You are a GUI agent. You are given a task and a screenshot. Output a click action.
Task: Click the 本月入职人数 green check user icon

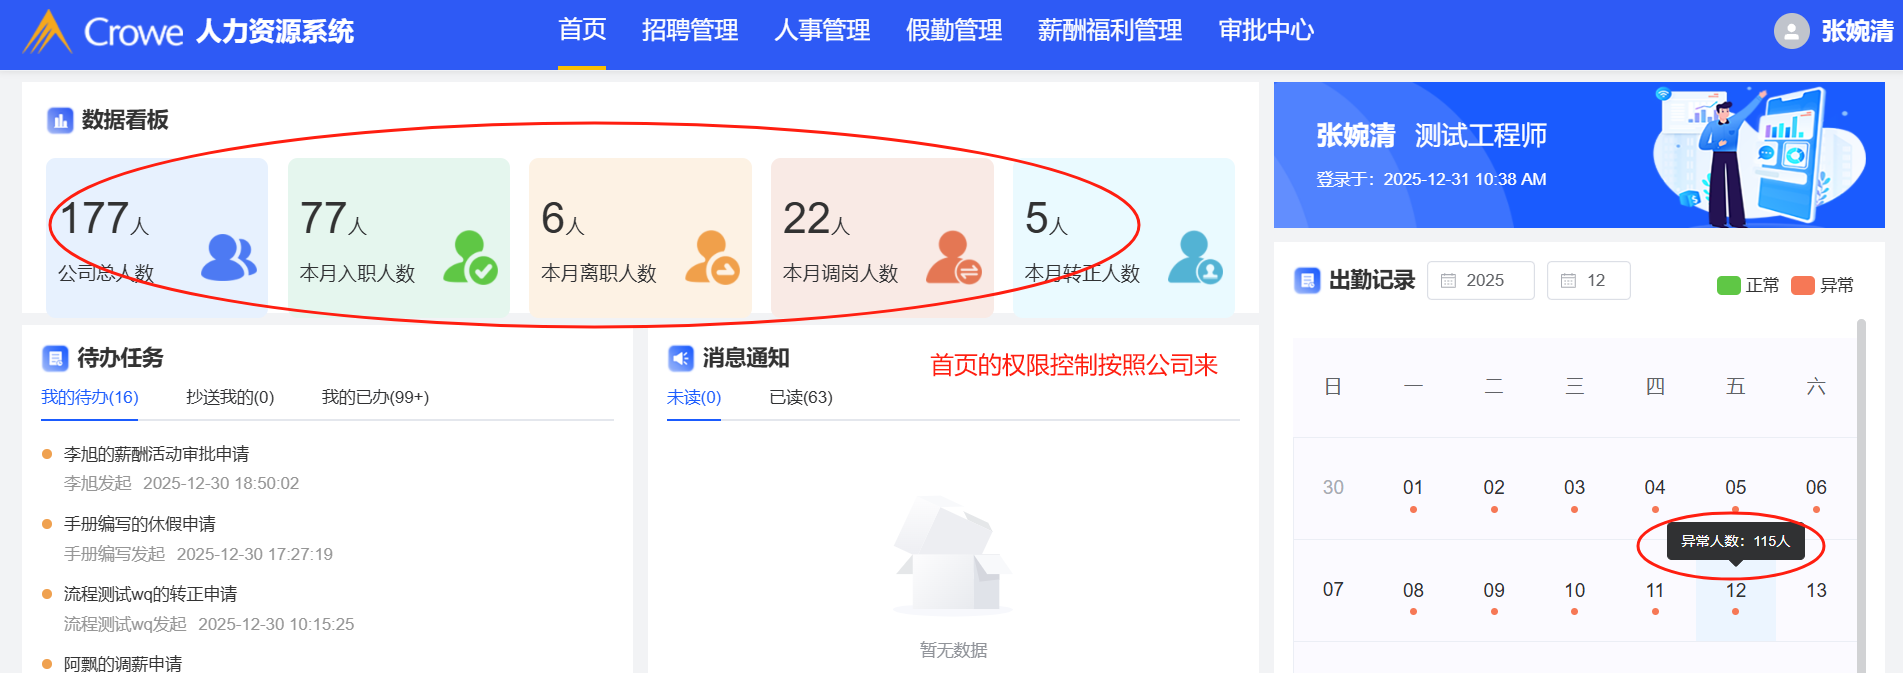click(471, 258)
